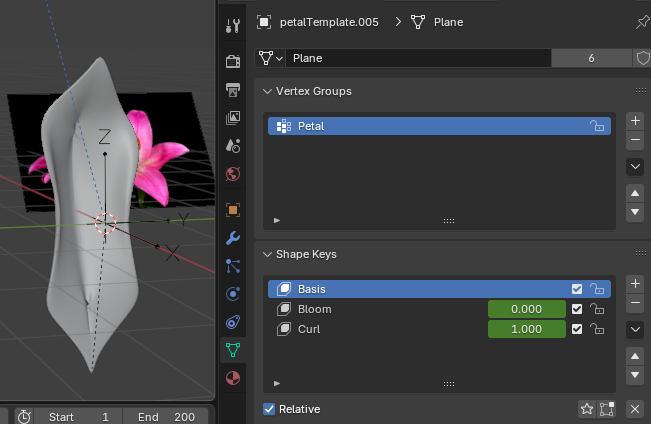Screen dimensions: 651x424
Task: Open the Object properties tab
Action: 233,210
